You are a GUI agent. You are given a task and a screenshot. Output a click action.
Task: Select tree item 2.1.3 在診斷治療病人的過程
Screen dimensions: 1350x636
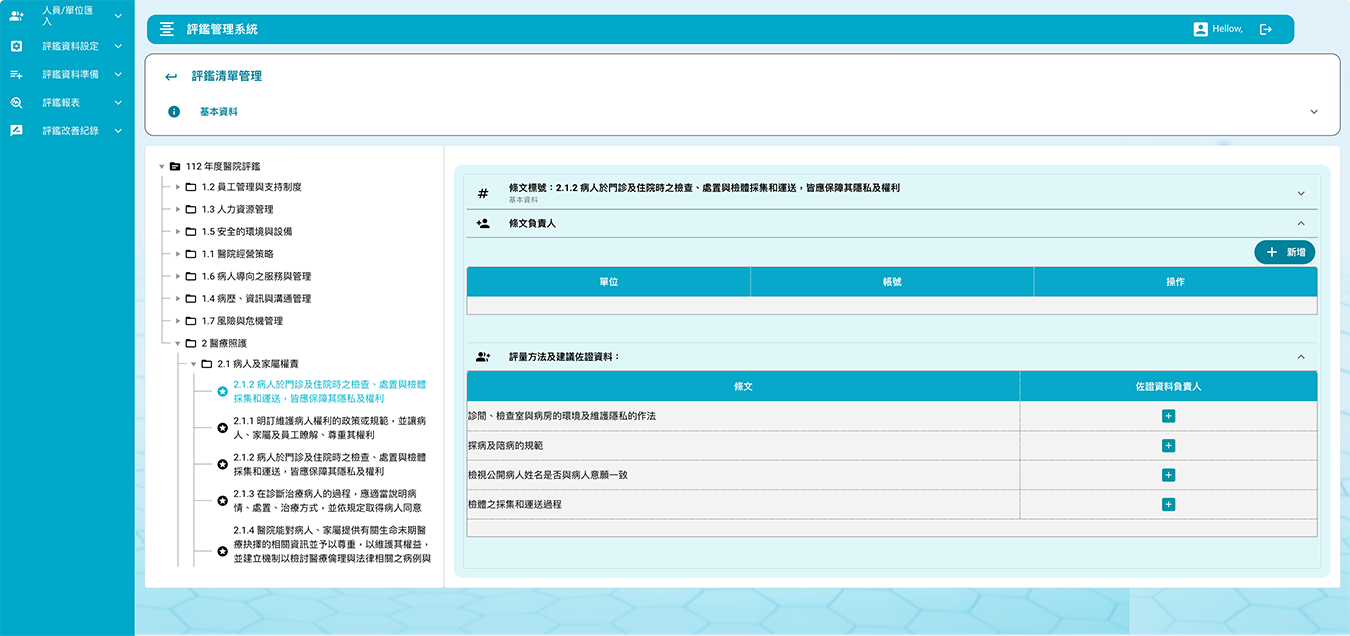326,500
